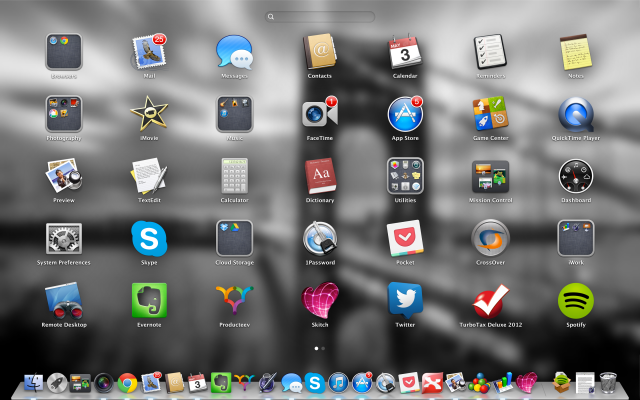Launch Producteev from the Launchpad grid

(x=234, y=300)
